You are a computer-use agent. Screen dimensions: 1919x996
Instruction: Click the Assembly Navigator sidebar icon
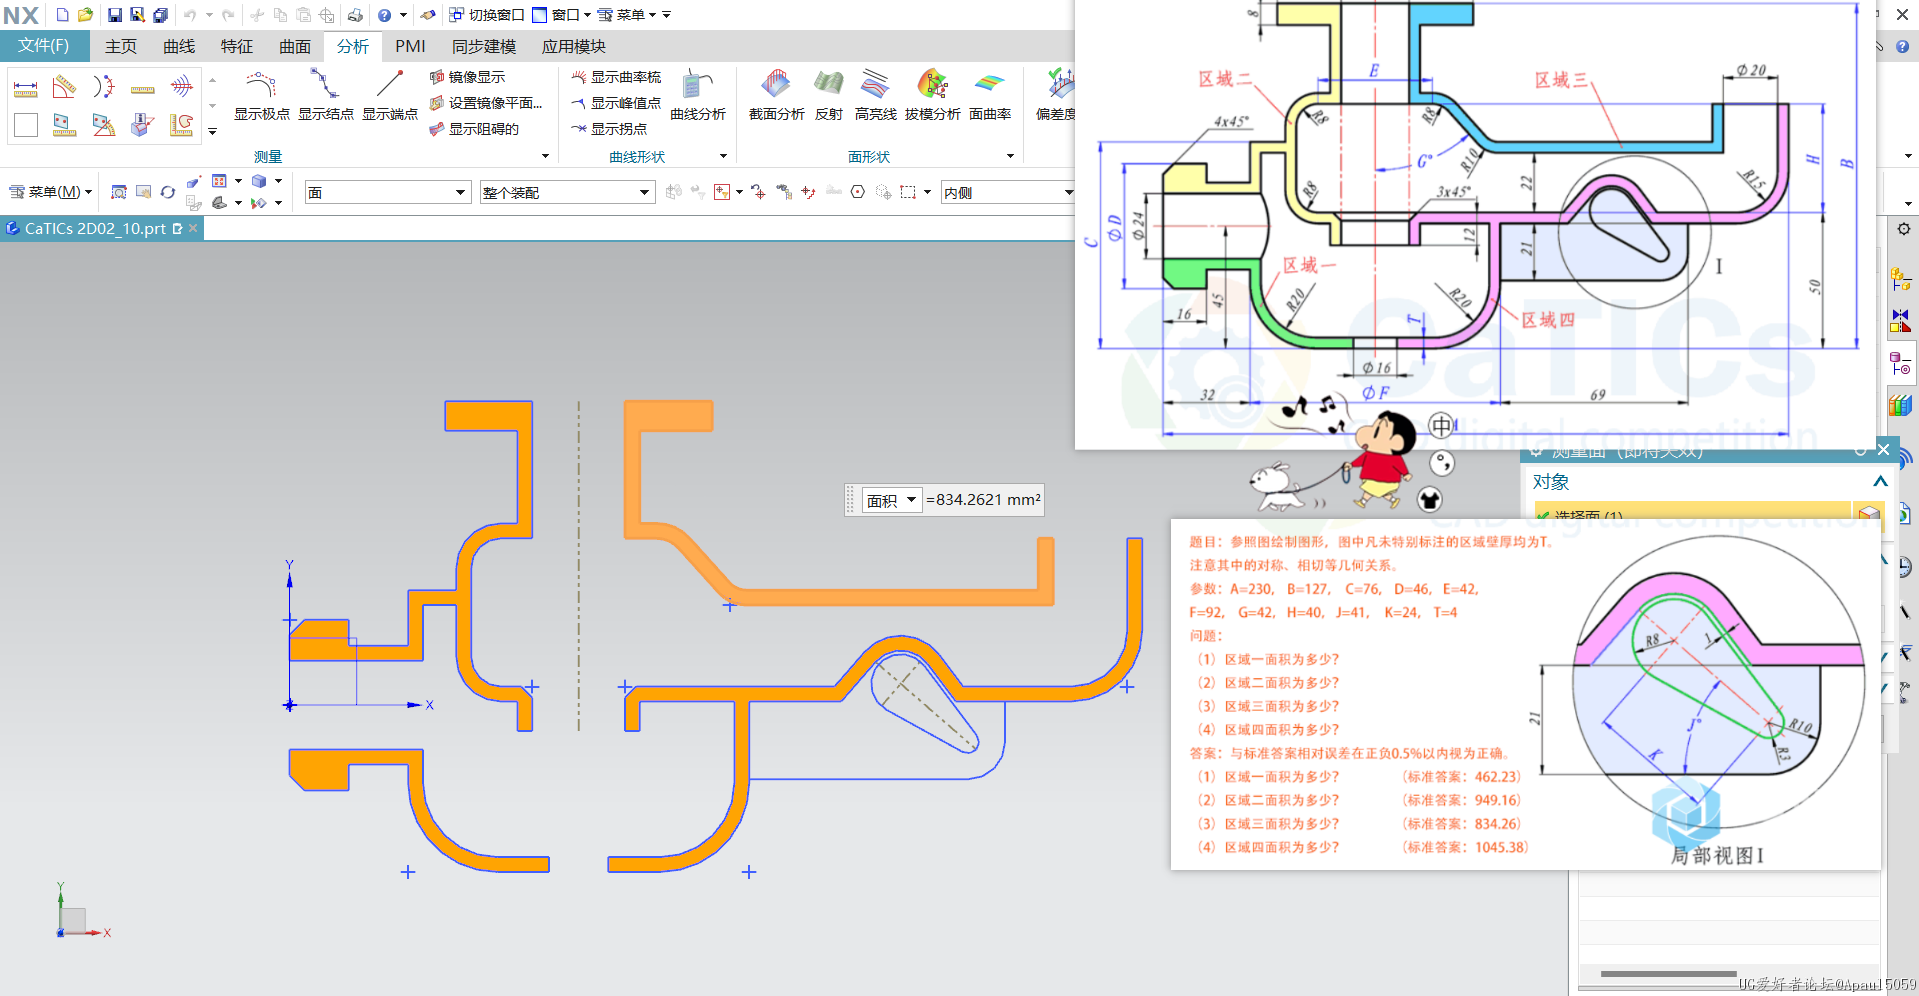tap(1900, 279)
